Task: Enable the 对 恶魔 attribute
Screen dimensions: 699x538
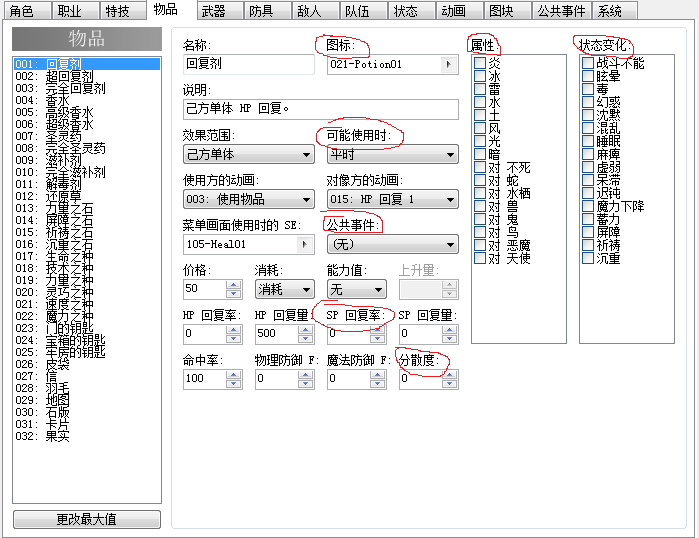Action: pyautogui.click(x=480, y=245)
